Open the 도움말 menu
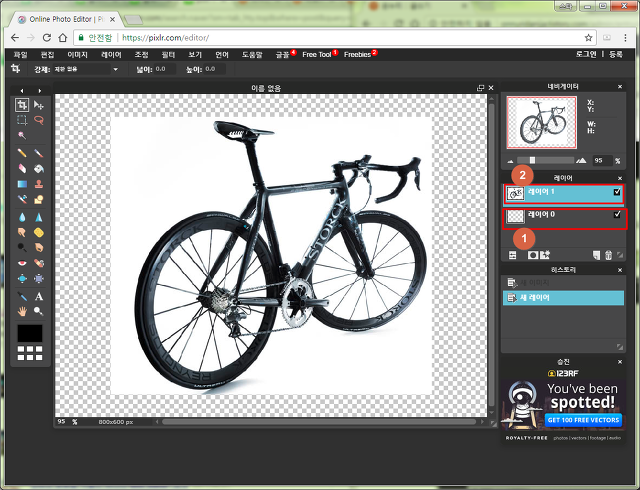 click(x=252, y=55)
